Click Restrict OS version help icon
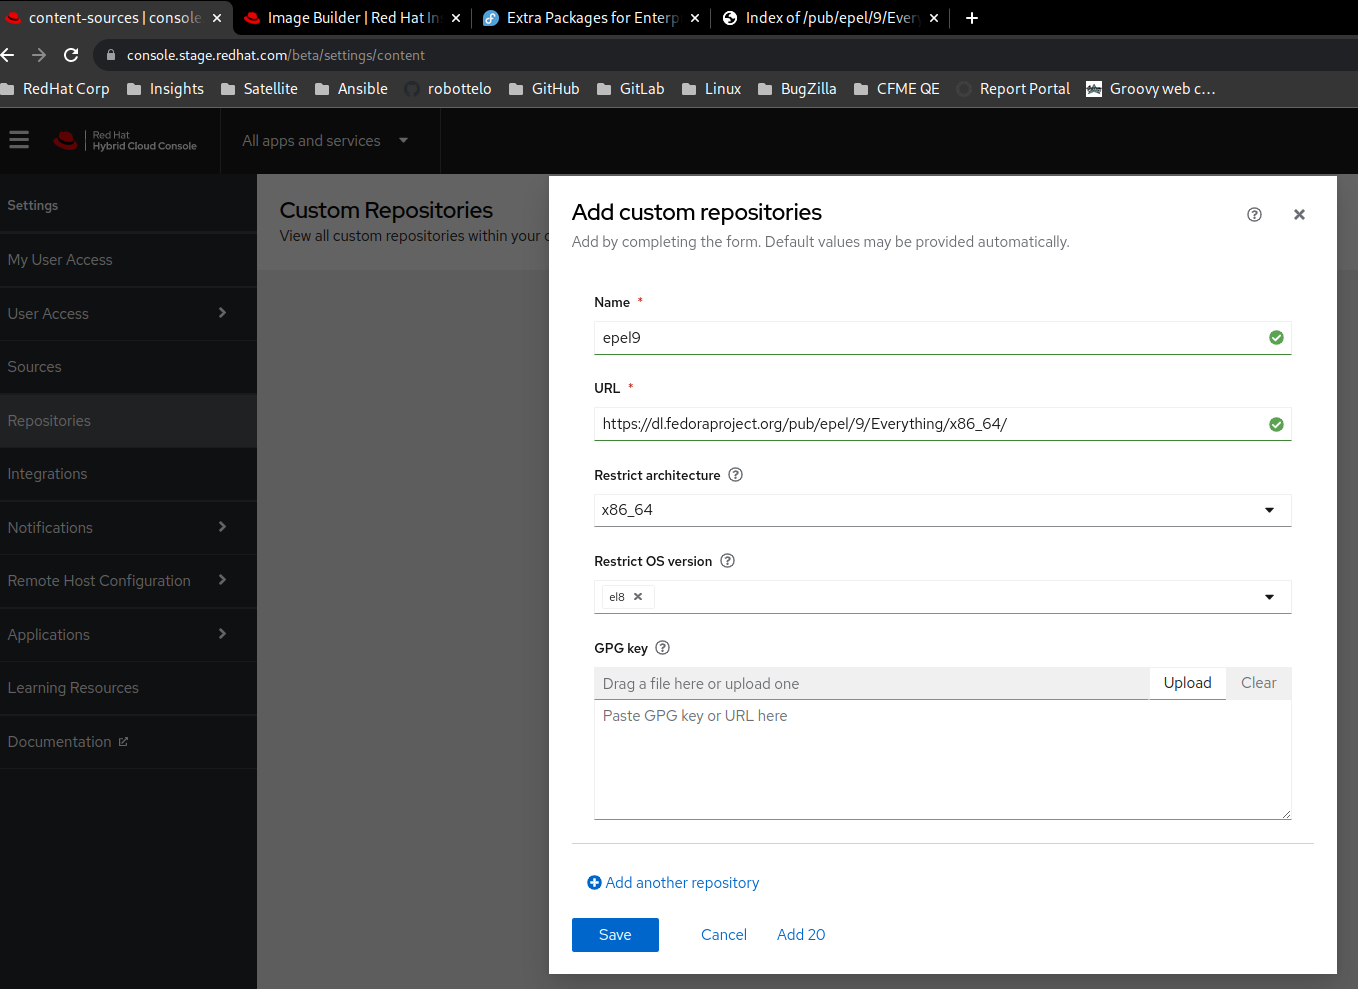 point(728,561)
